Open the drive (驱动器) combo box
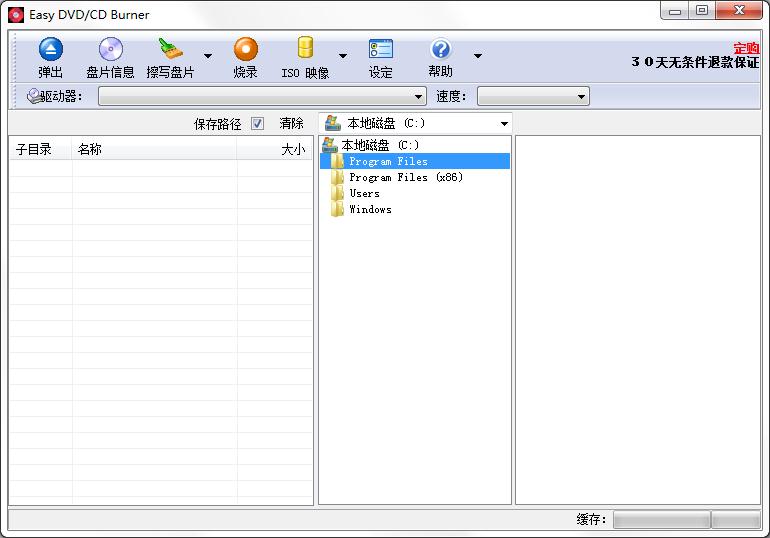770x538 pixels. coord(263,97)
